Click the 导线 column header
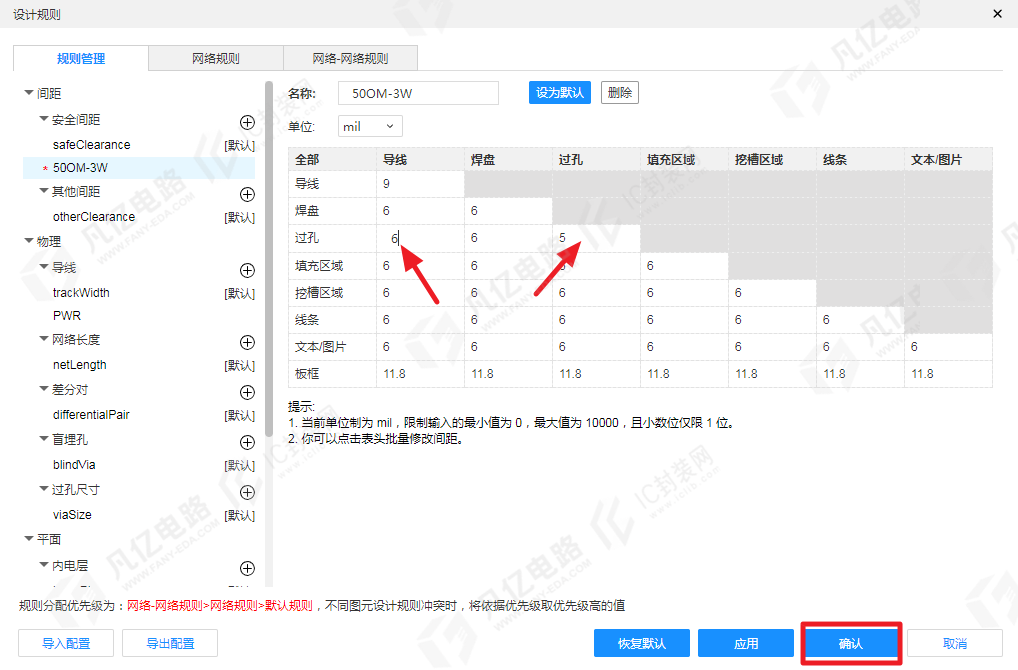Viewport: 1018px width, 670px height. coord(420,160)
